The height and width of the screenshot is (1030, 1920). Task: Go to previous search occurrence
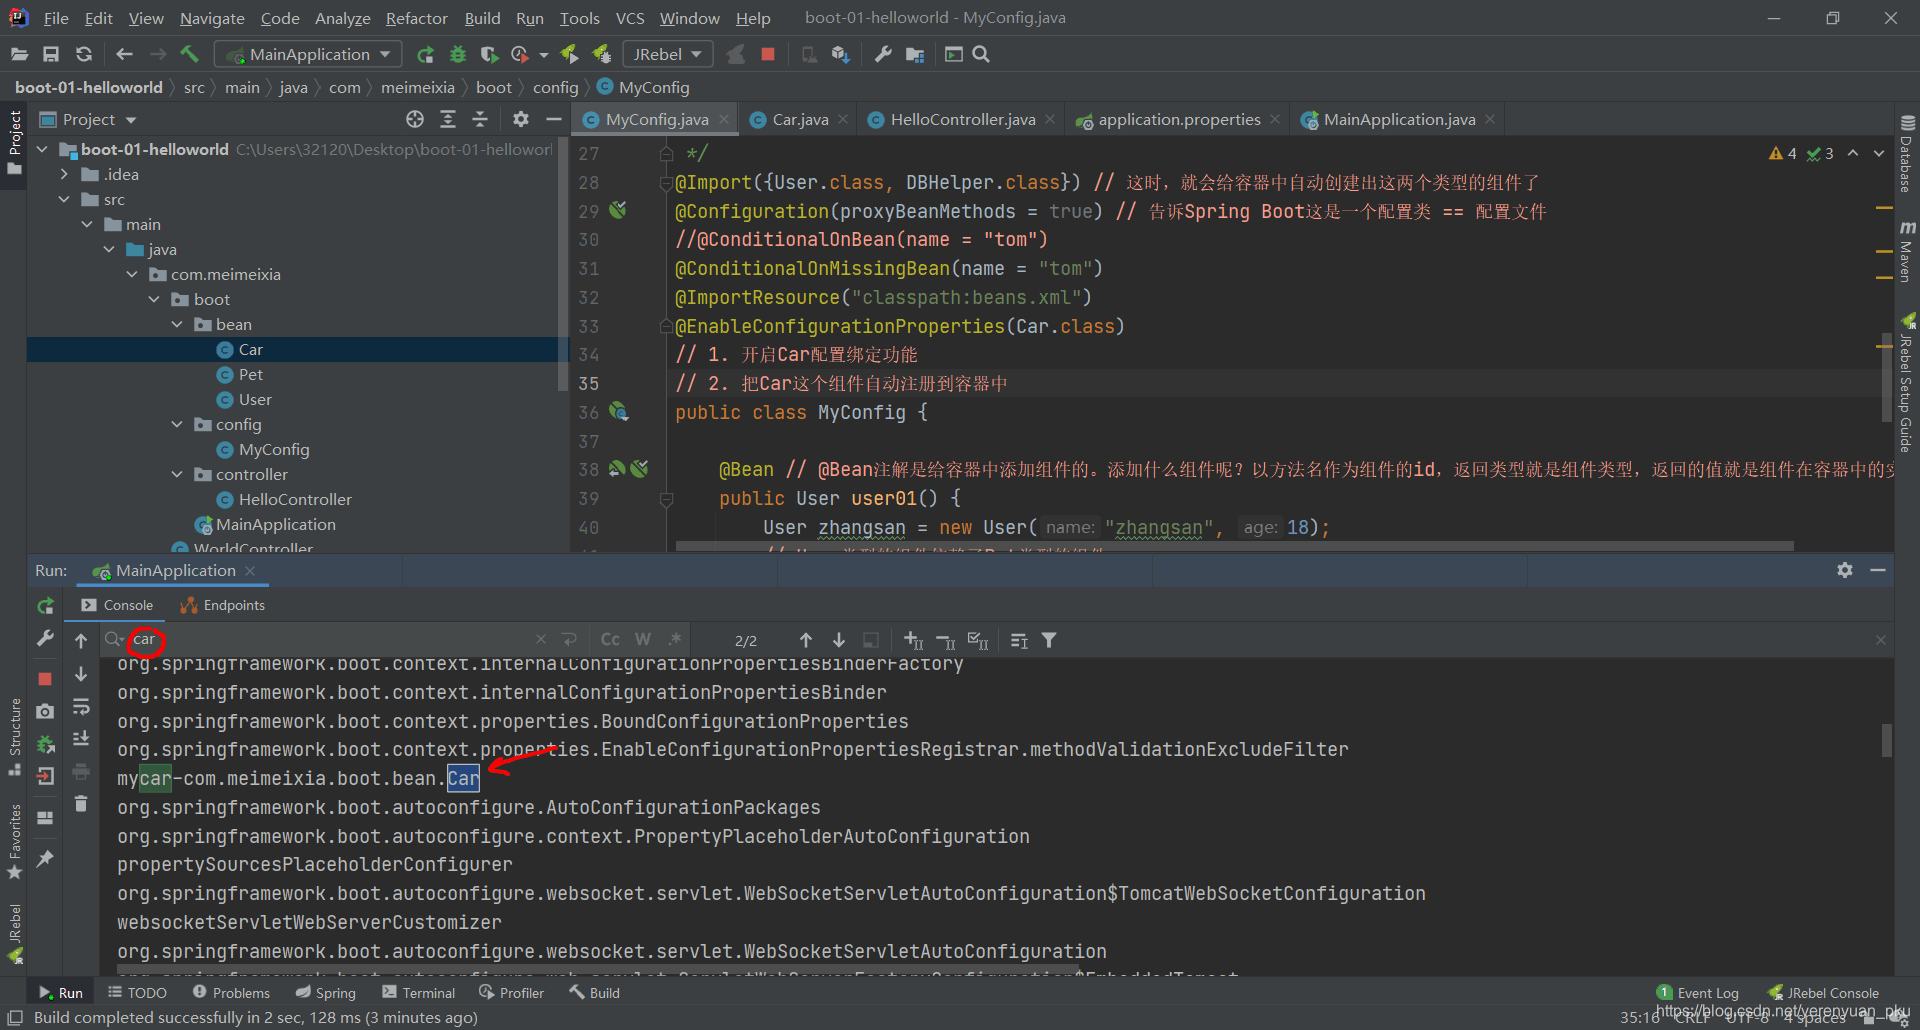click(x=806, y=640)
